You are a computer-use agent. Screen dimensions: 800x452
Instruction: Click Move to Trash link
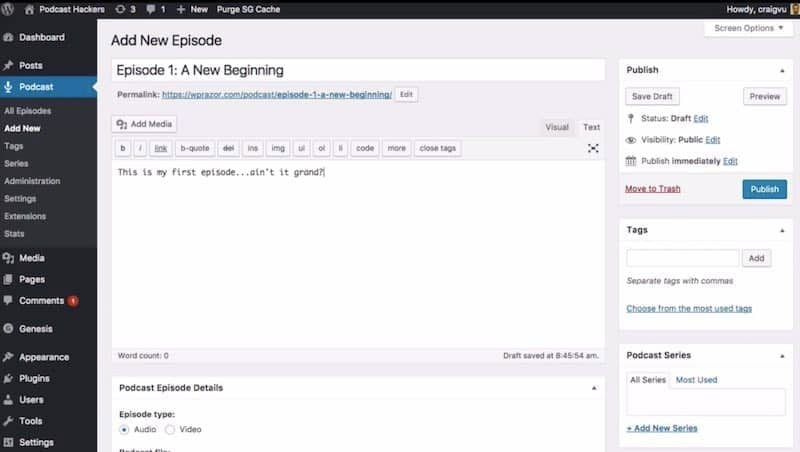653,189
